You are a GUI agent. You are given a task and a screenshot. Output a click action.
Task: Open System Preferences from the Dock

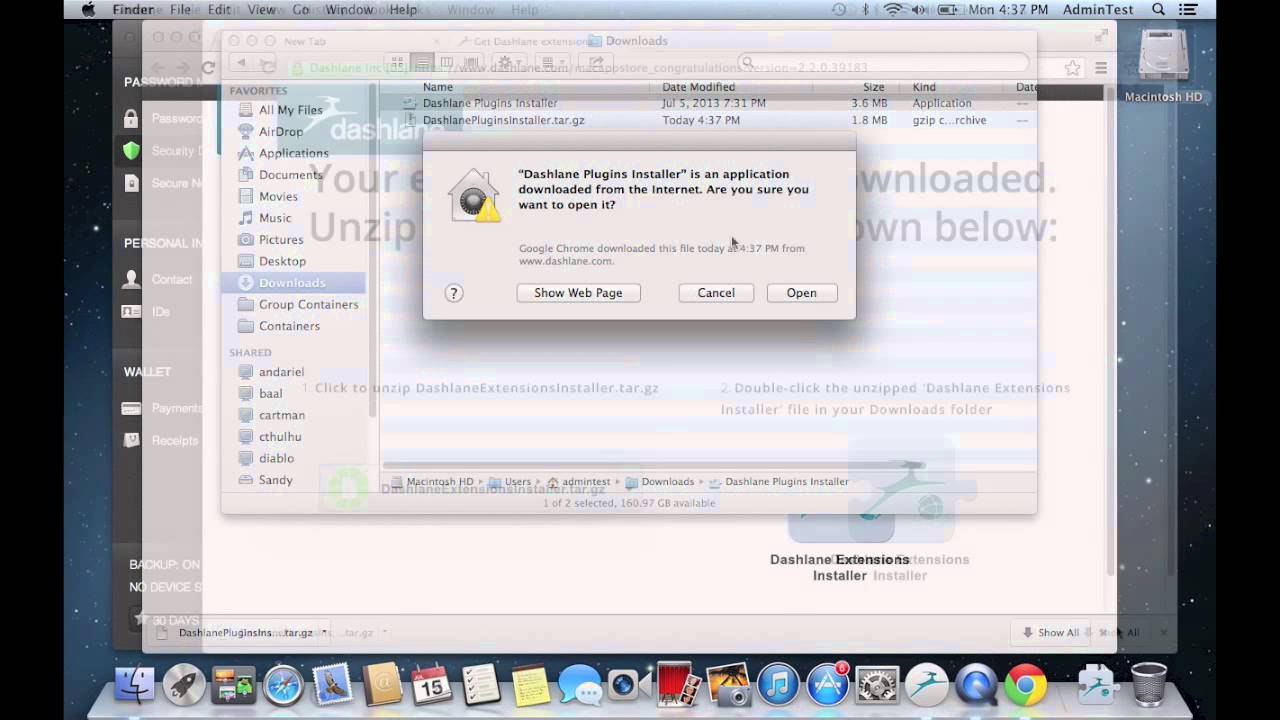click(x=876, y=686)
